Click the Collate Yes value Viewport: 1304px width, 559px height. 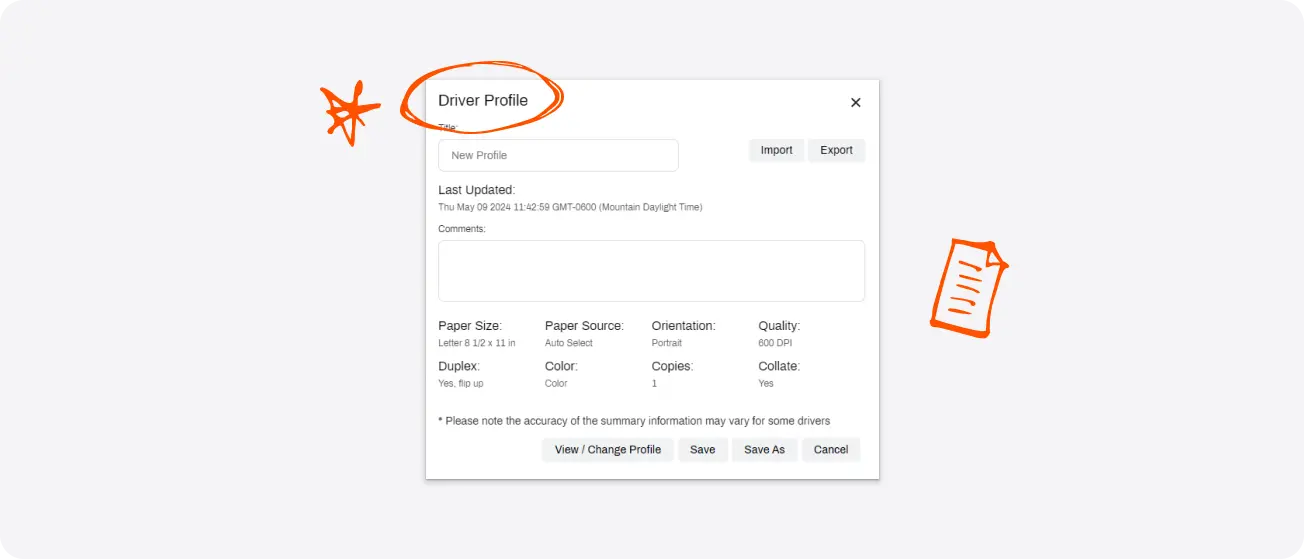pos(766,383)
